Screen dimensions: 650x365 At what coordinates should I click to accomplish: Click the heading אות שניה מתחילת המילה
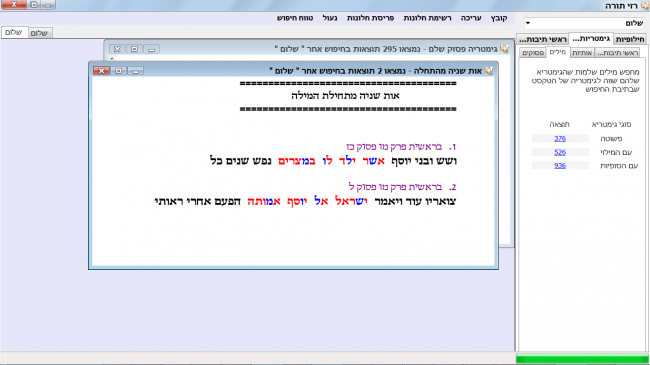tap(345, 96)
